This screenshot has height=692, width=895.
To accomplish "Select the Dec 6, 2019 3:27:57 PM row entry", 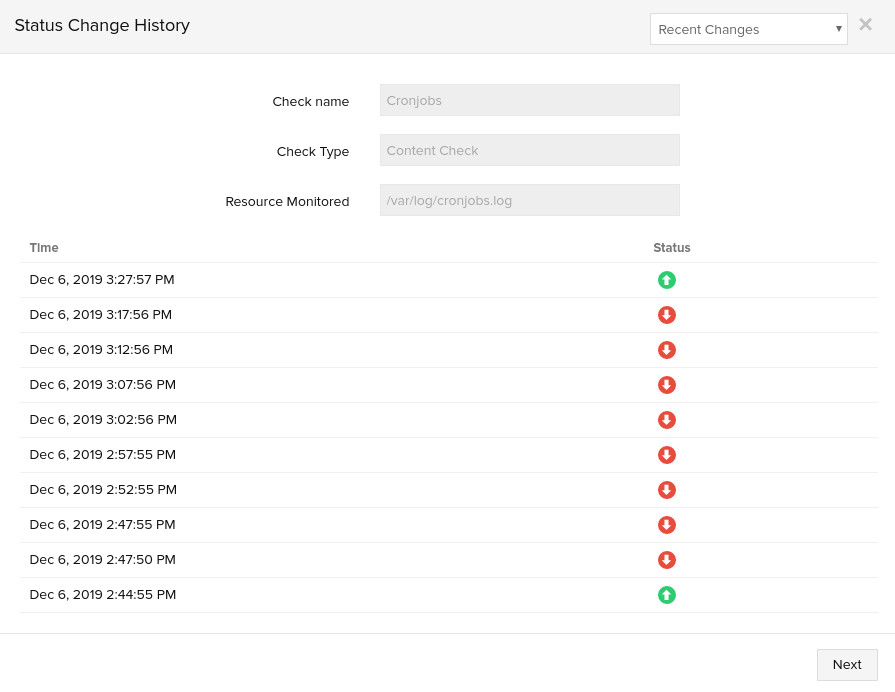I will [x=101, y=280].
